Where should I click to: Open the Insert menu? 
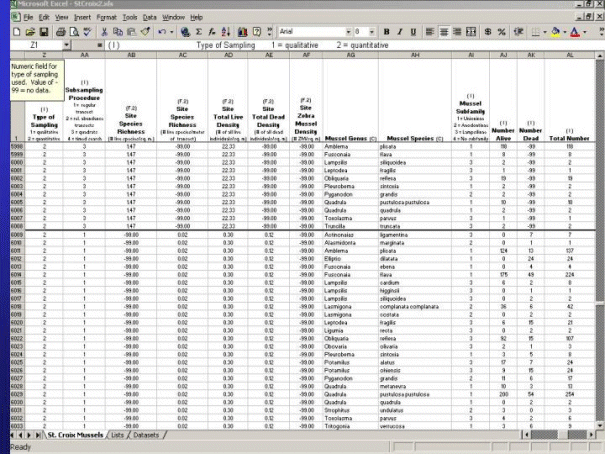pyautogui.click(x=82, y=17)
